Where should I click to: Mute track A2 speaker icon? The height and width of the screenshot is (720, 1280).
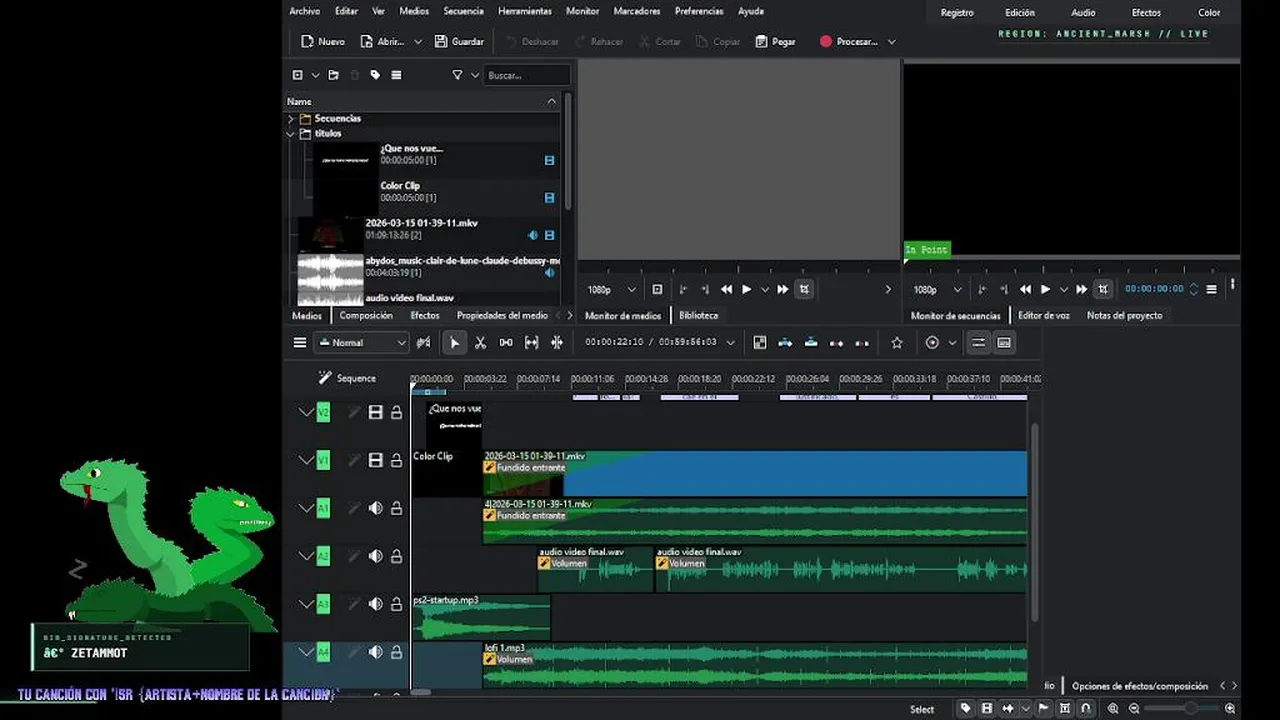click(x=375, y=556)
